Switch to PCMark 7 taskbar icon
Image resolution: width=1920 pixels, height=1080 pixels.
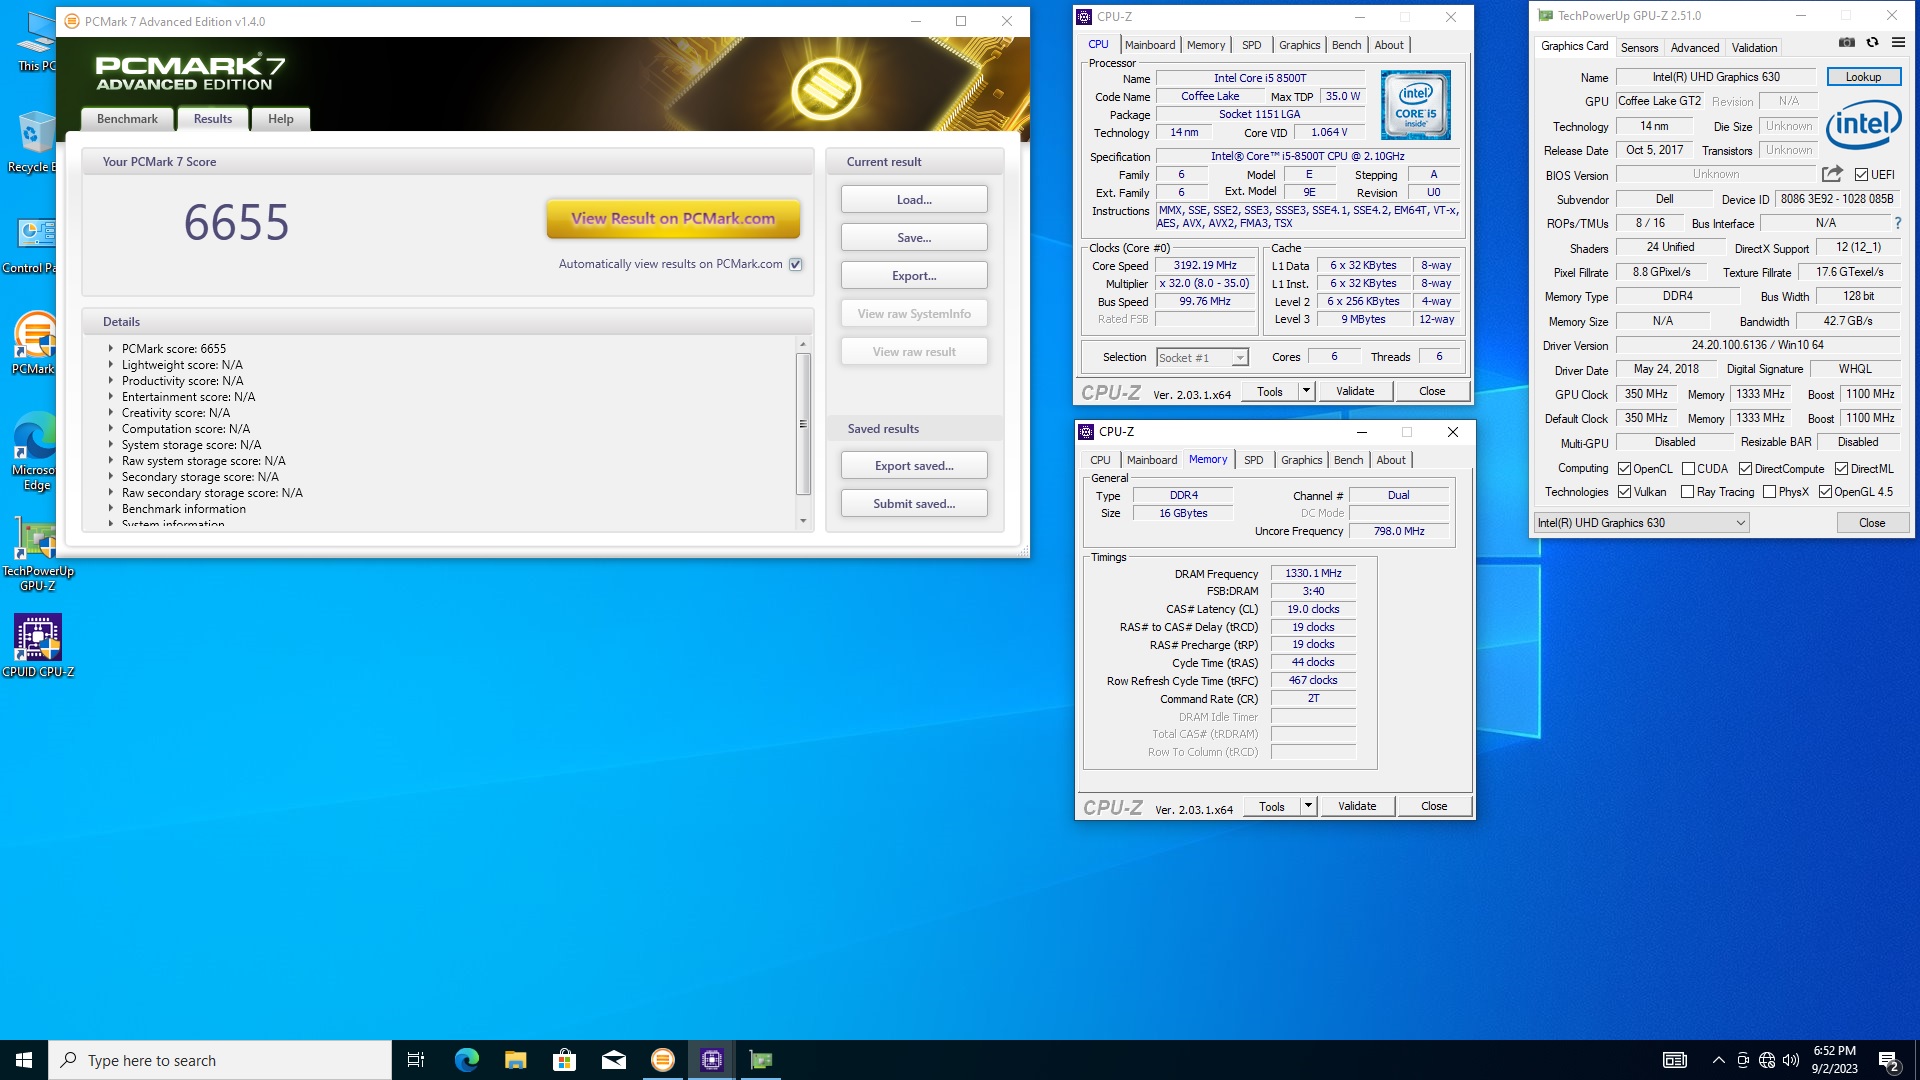tap(662, 1060)
